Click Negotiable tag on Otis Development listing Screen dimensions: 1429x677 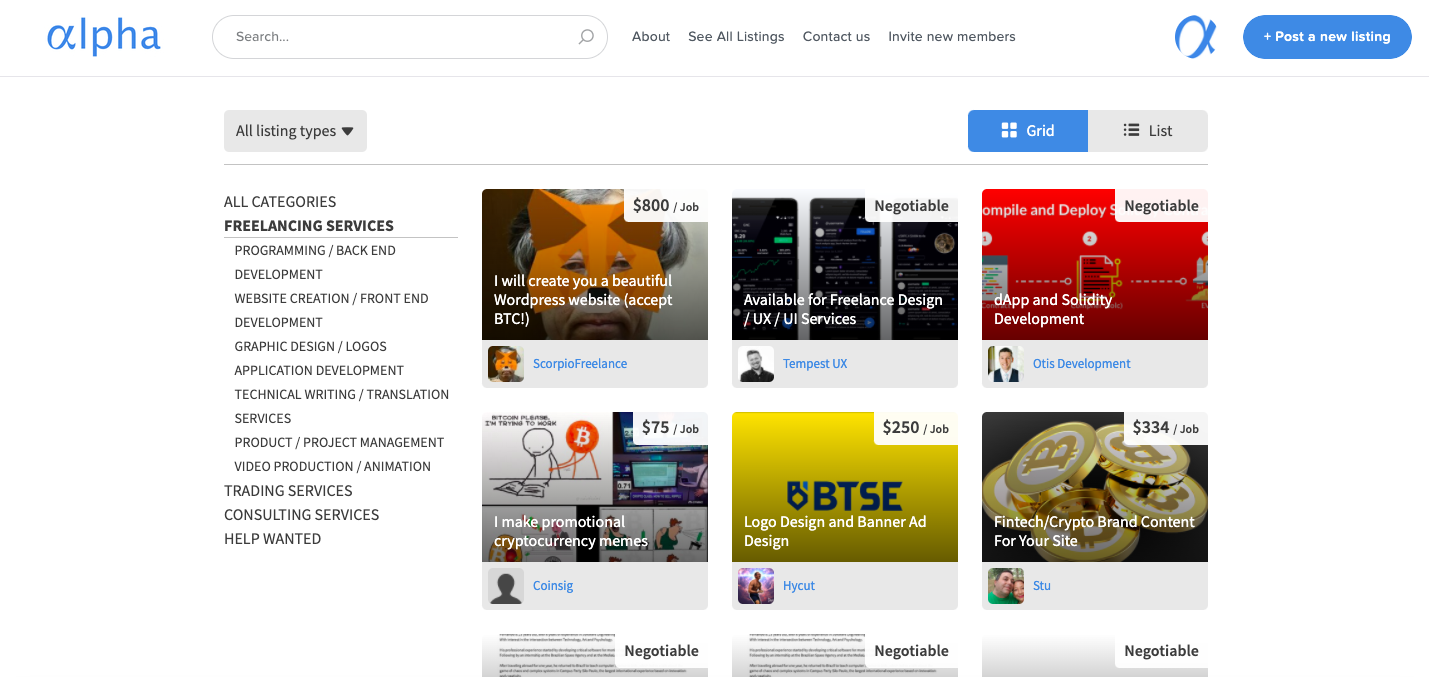click(1161, 205)
